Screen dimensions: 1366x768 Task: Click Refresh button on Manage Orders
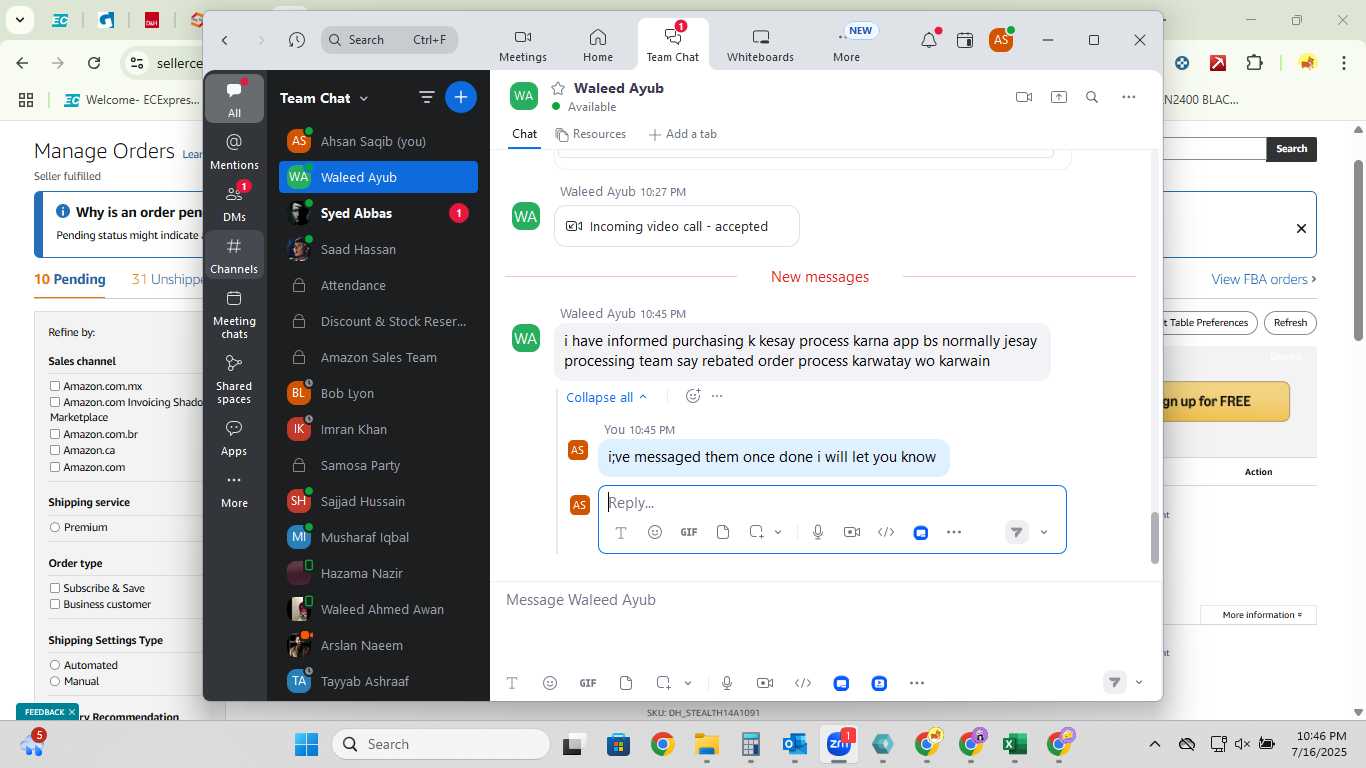1290,323
